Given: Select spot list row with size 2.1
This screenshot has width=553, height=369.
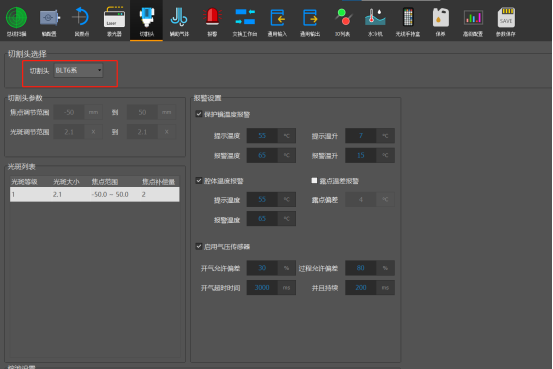Looking at the screenshot, I should pos(95,194).
